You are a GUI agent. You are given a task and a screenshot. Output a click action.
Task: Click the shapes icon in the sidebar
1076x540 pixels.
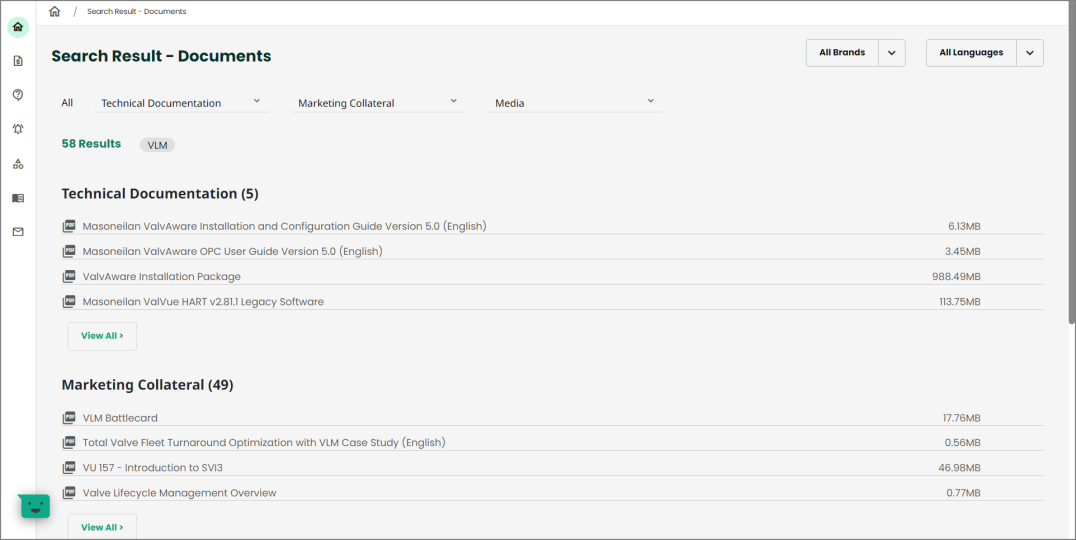coord(18,164)
